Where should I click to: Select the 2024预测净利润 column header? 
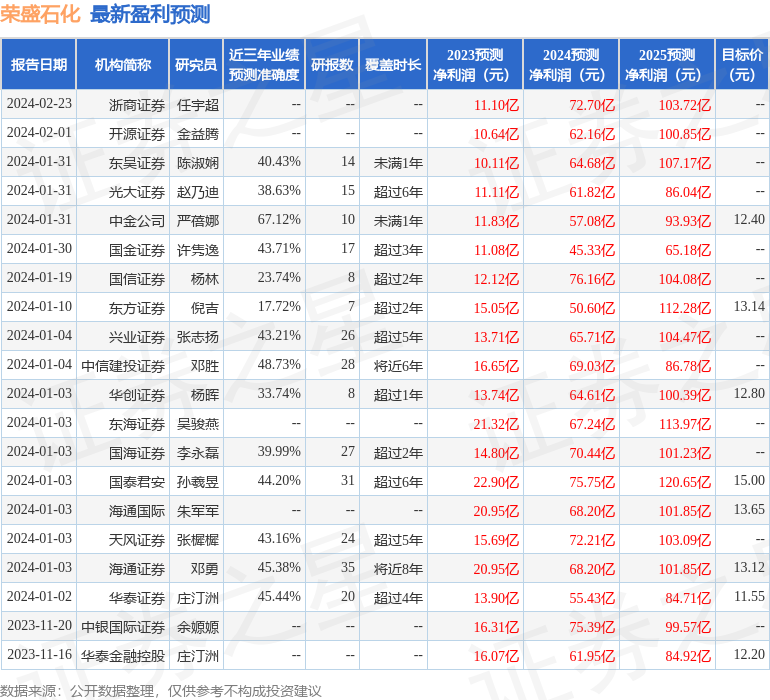coord(571,64)
